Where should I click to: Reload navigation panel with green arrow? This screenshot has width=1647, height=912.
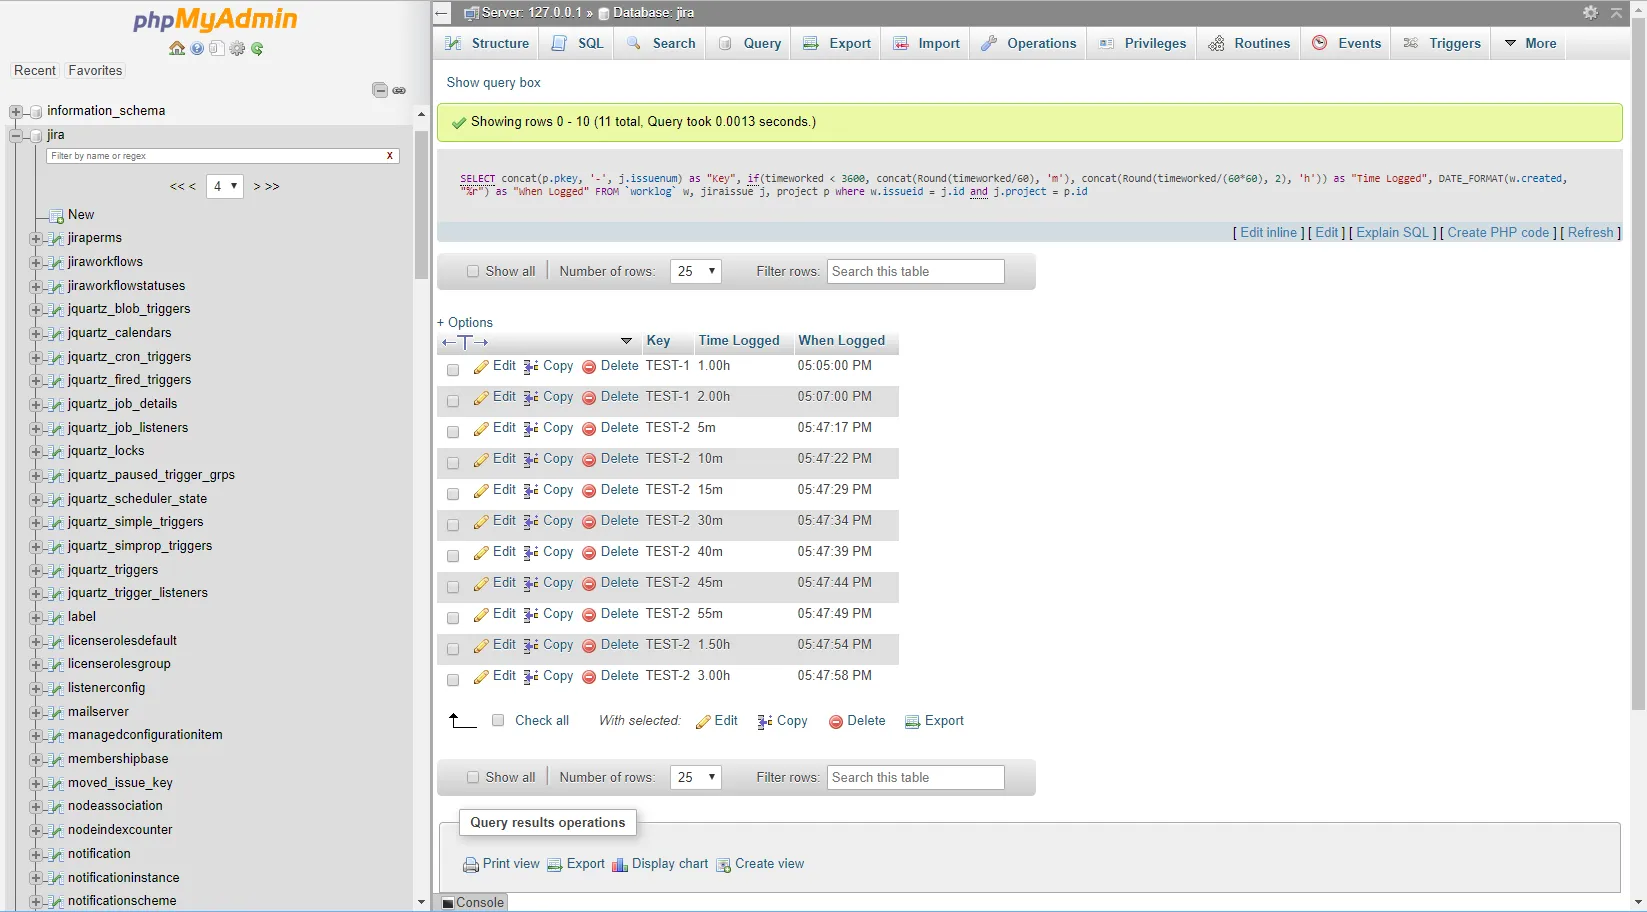[x=257, y=48]
